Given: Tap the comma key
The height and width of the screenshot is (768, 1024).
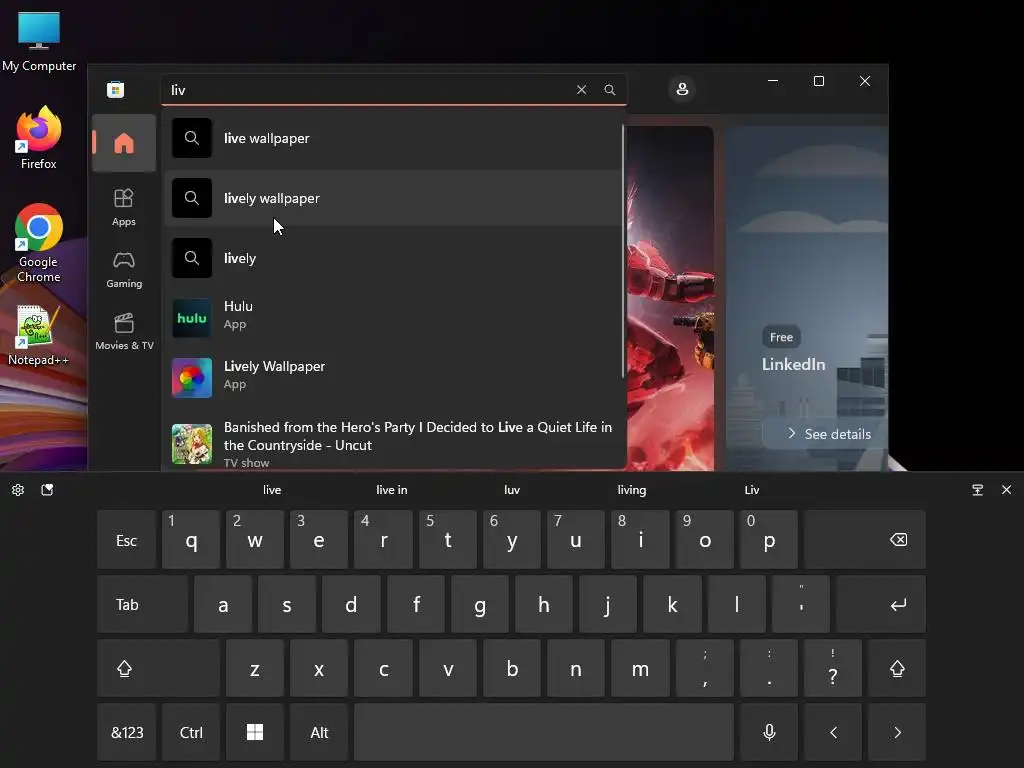Looking at the screenshot, I should [705, 668].
